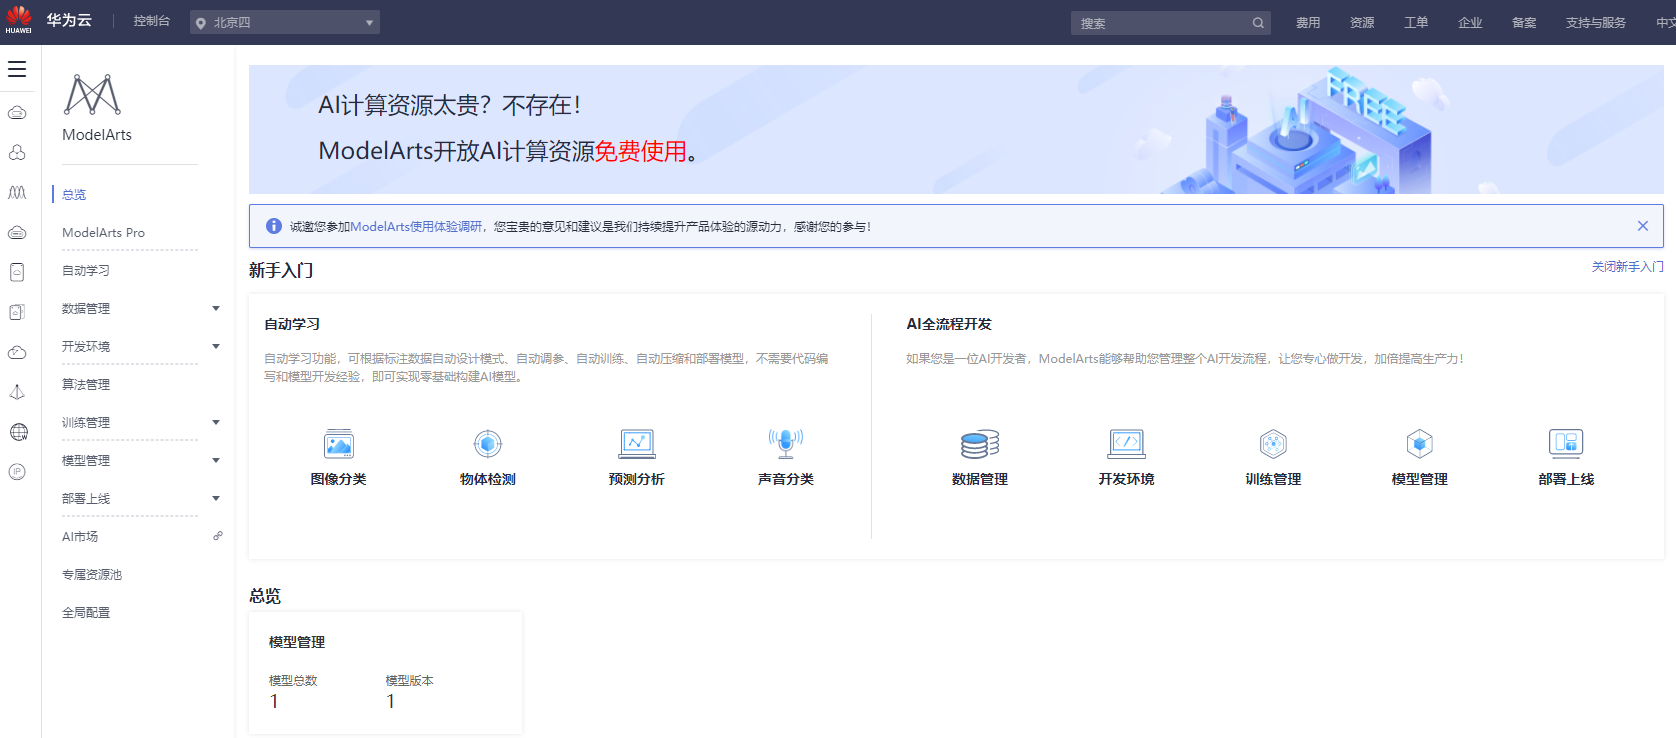The height and width of the screenshot is (738, 1676).
Task: Click 控制台 in the top bar
Action: point(152,21)
